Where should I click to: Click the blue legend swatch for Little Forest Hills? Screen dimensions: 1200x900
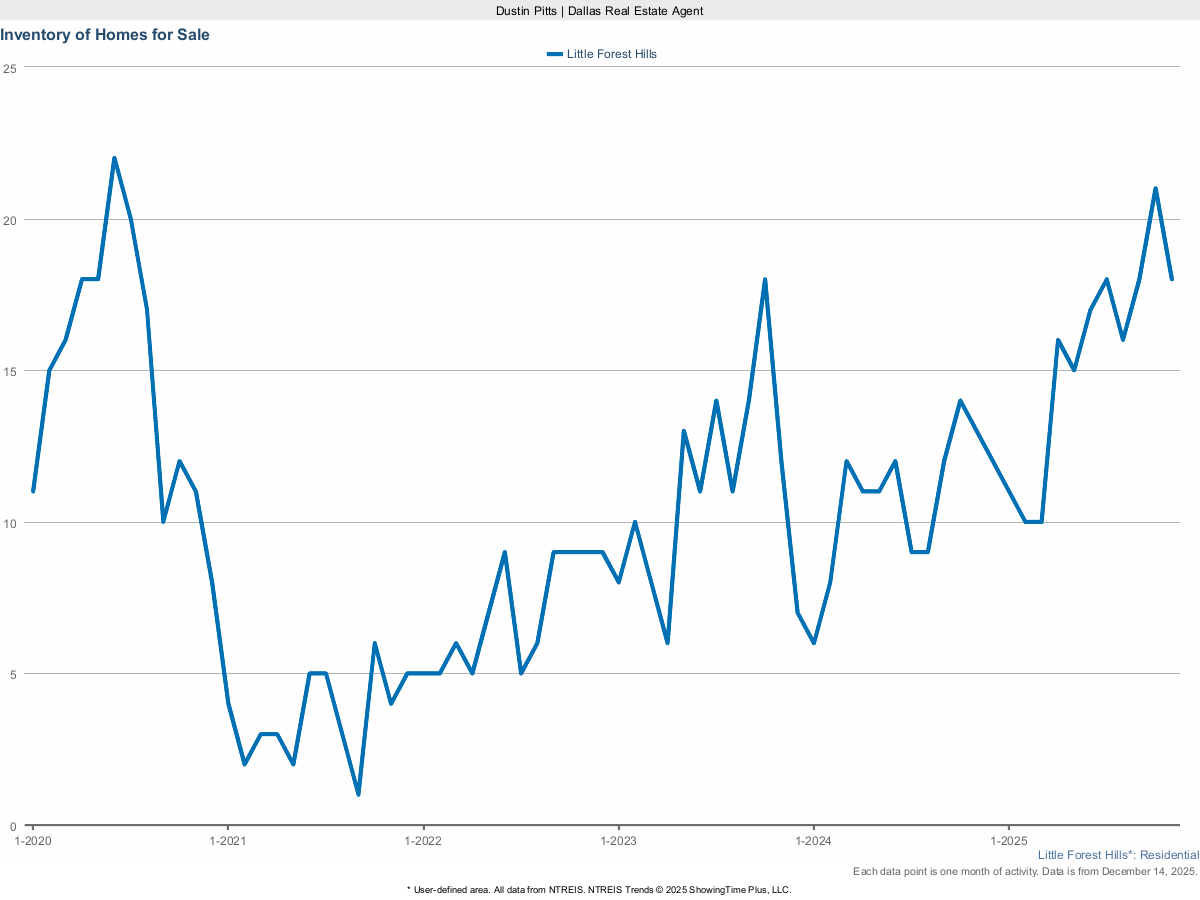coord(555,54)
